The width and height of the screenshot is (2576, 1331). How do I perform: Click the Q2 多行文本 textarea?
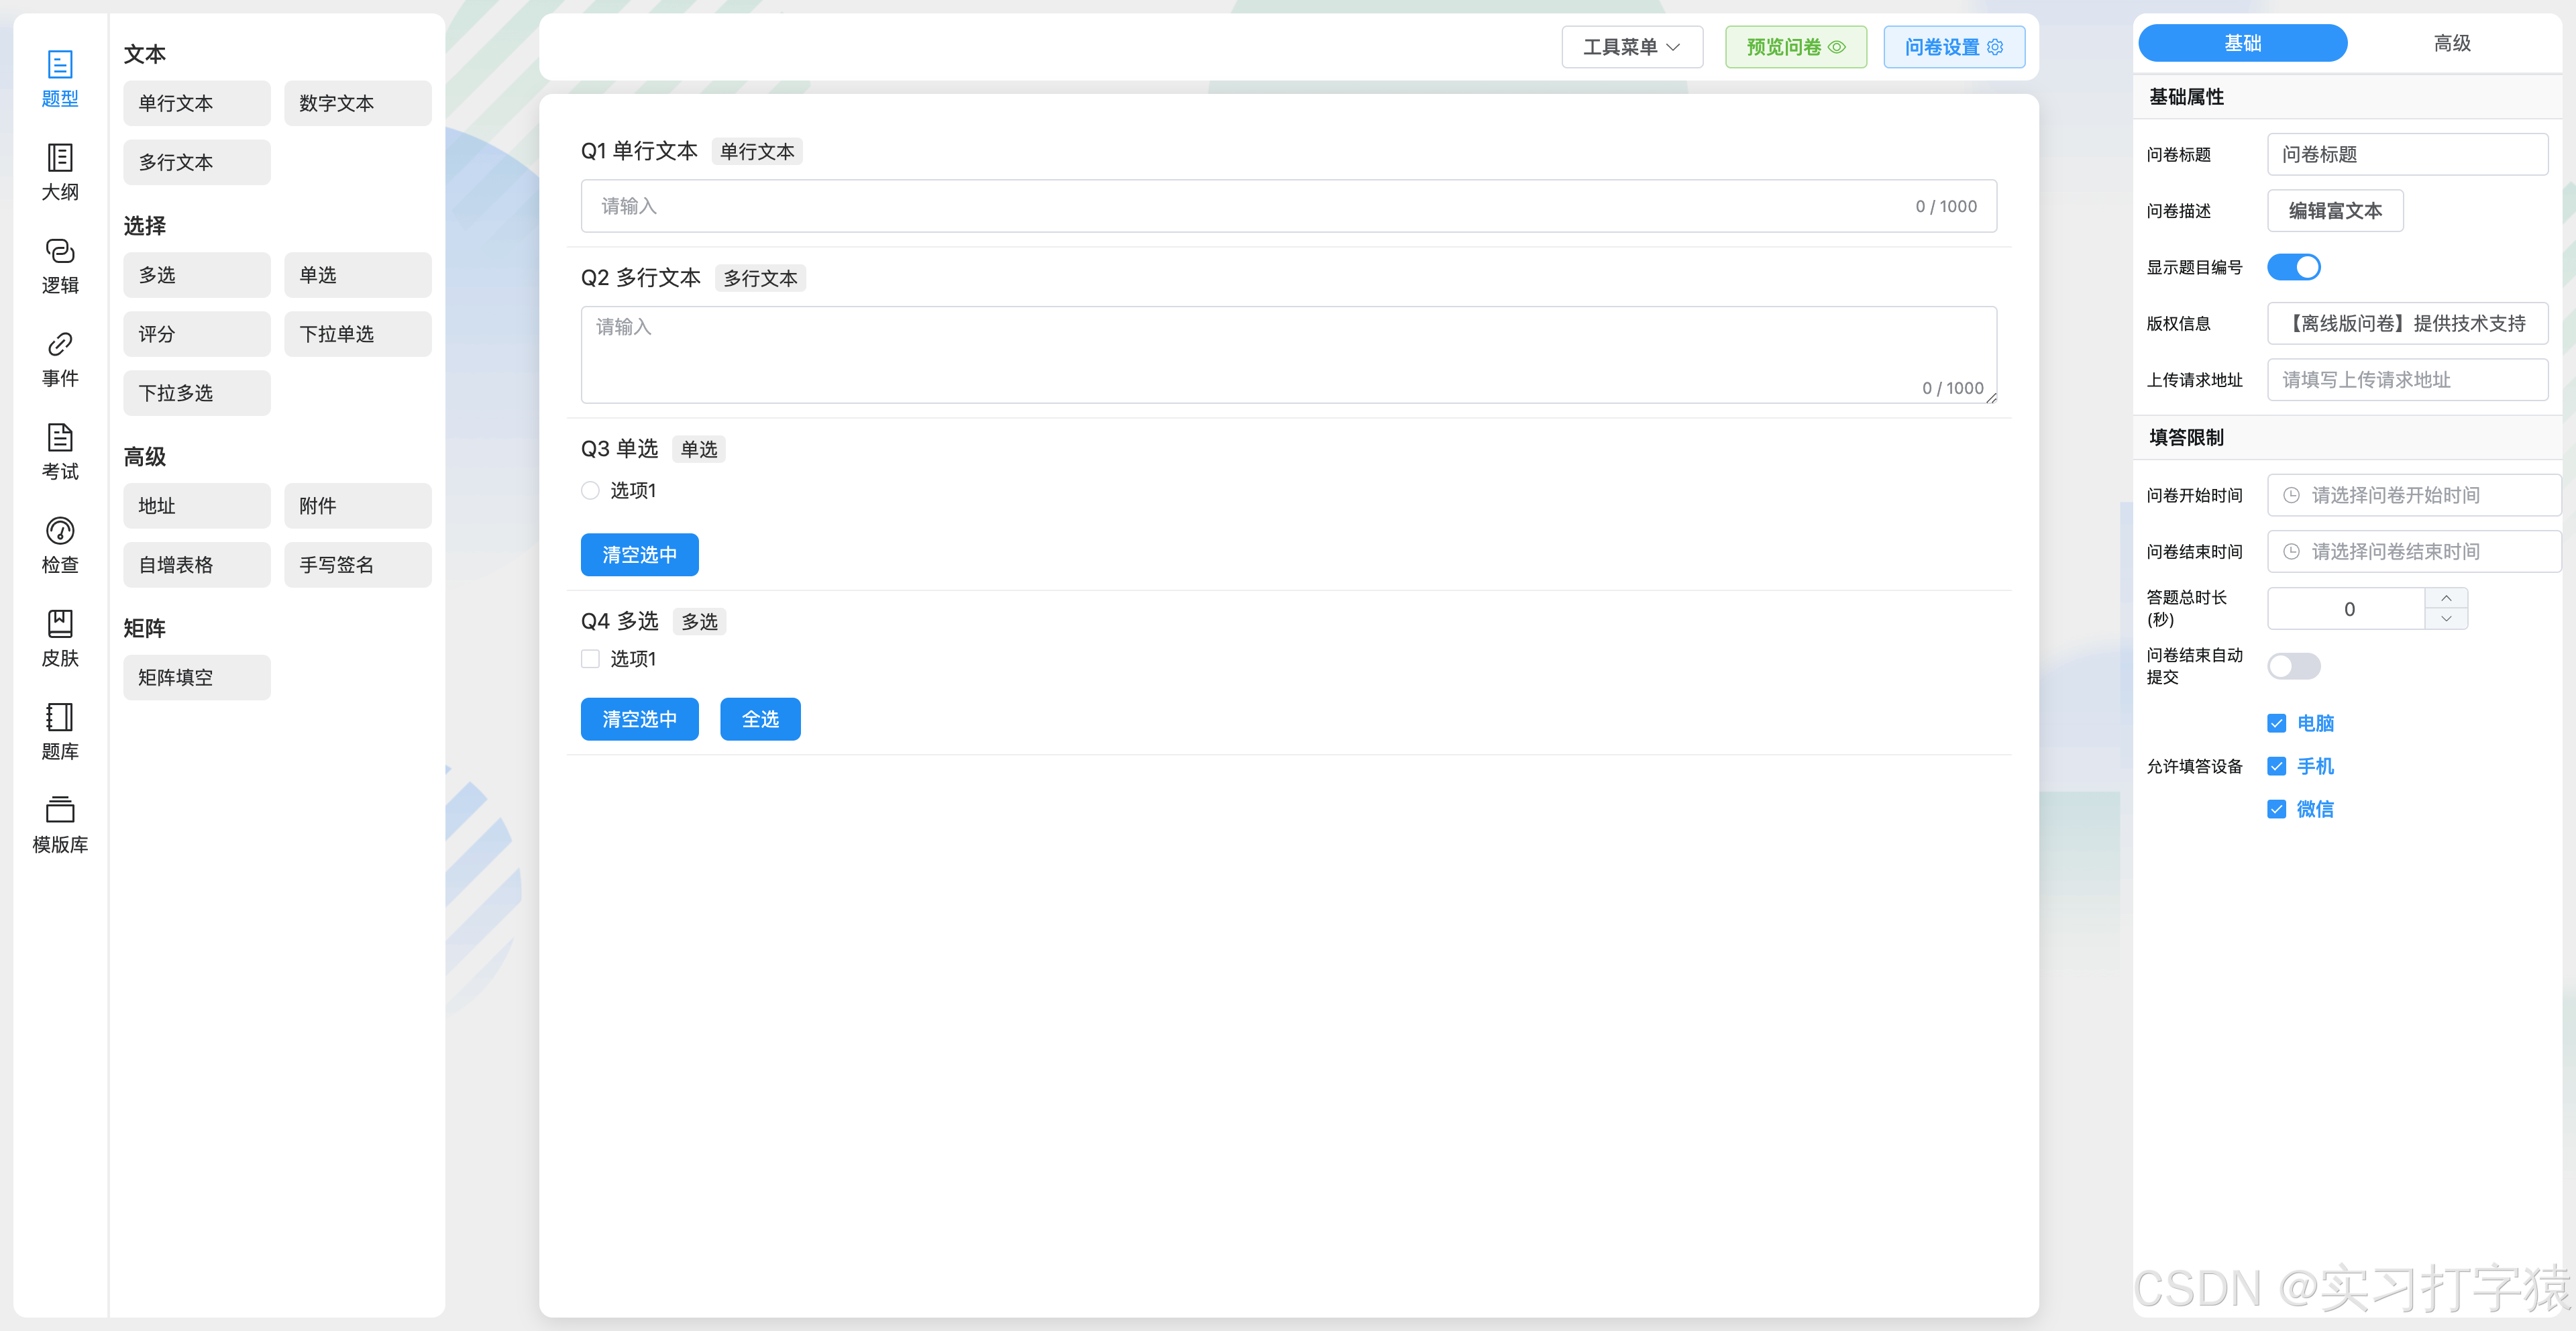click(x=1289, y=354)
